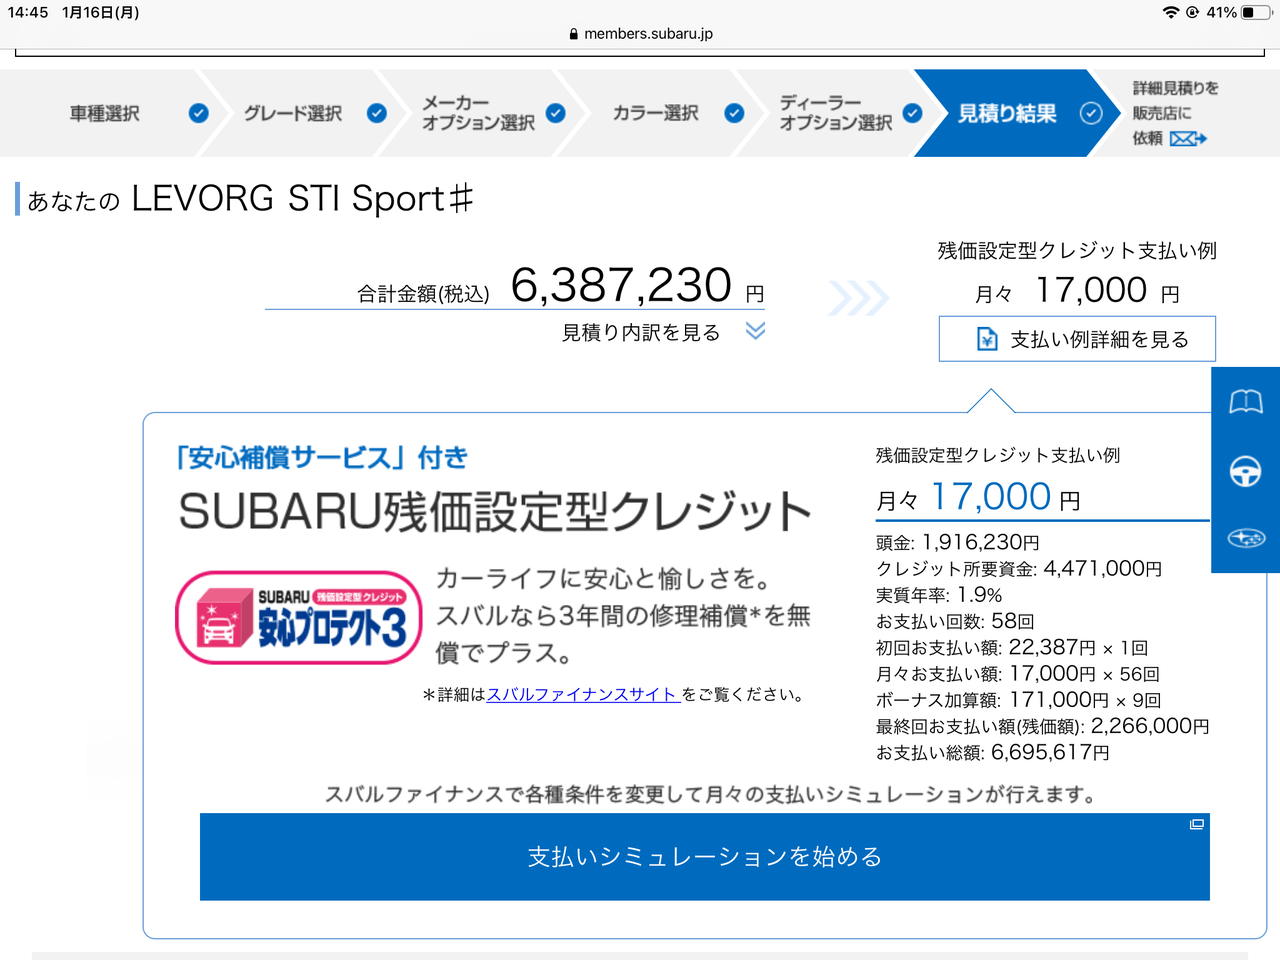Go to 車種選択 step
This screenshot has width=1280, height=960.
(x=105, y=113)
